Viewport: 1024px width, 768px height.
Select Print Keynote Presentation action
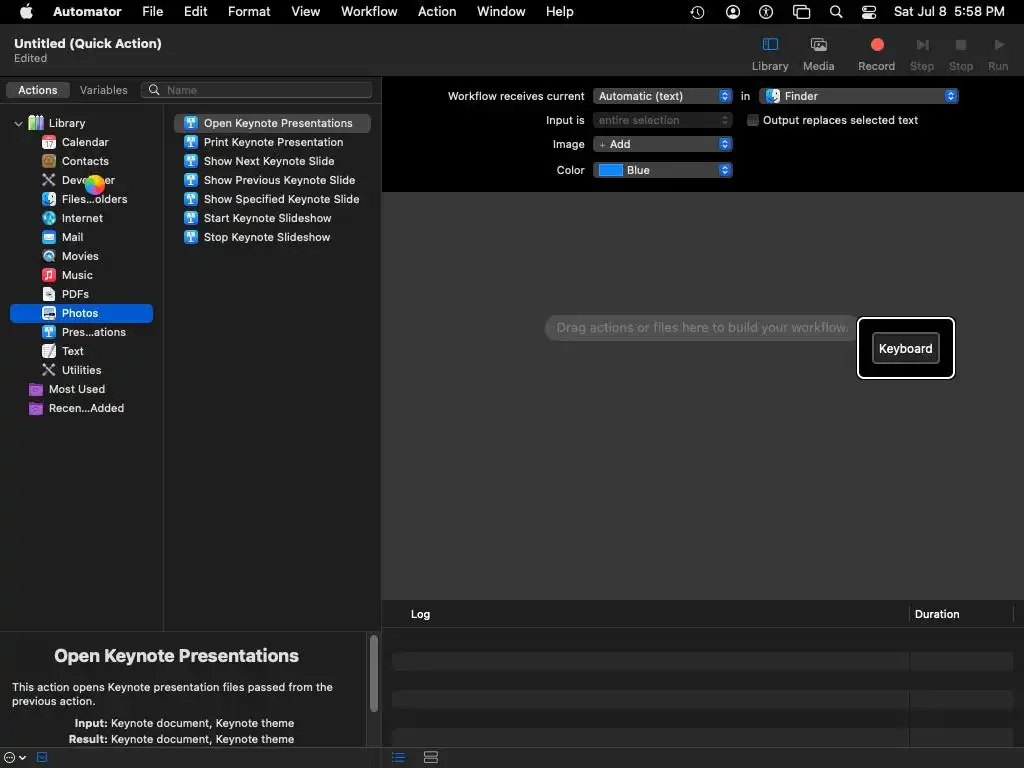(x=272, y=142)
